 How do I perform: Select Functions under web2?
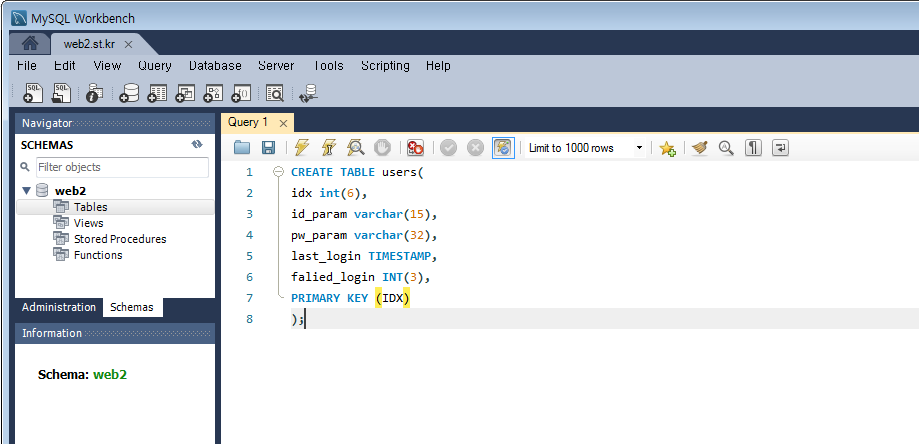coord(98,255)
